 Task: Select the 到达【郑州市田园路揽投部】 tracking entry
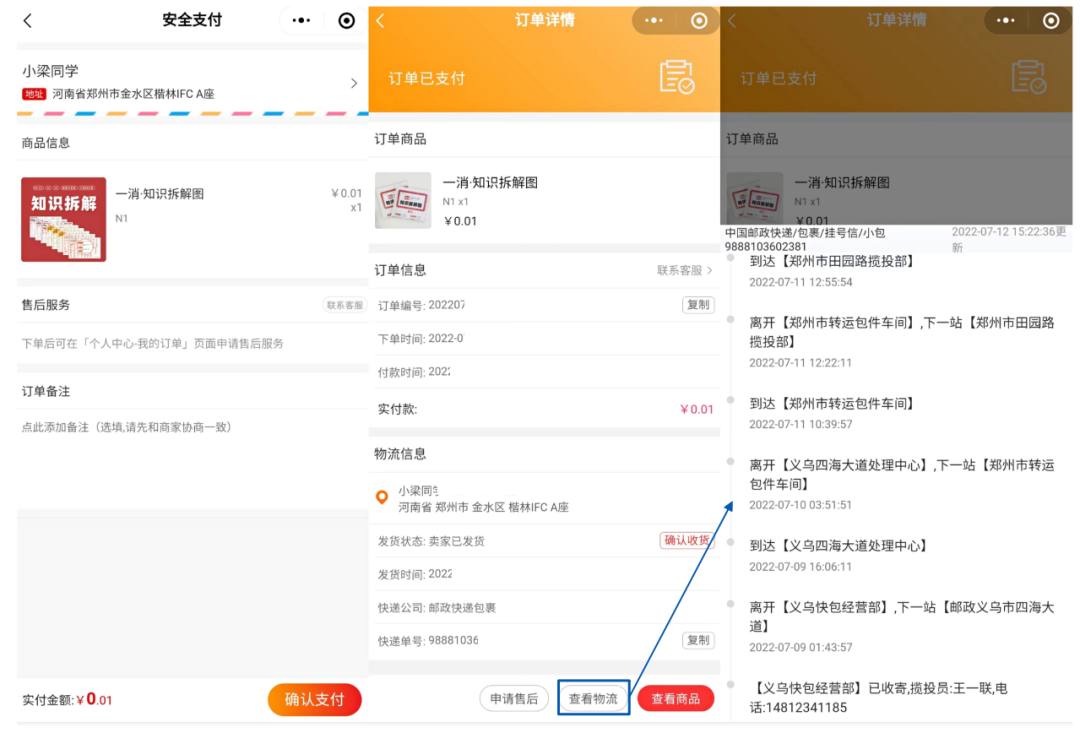(x=832, y=262)
